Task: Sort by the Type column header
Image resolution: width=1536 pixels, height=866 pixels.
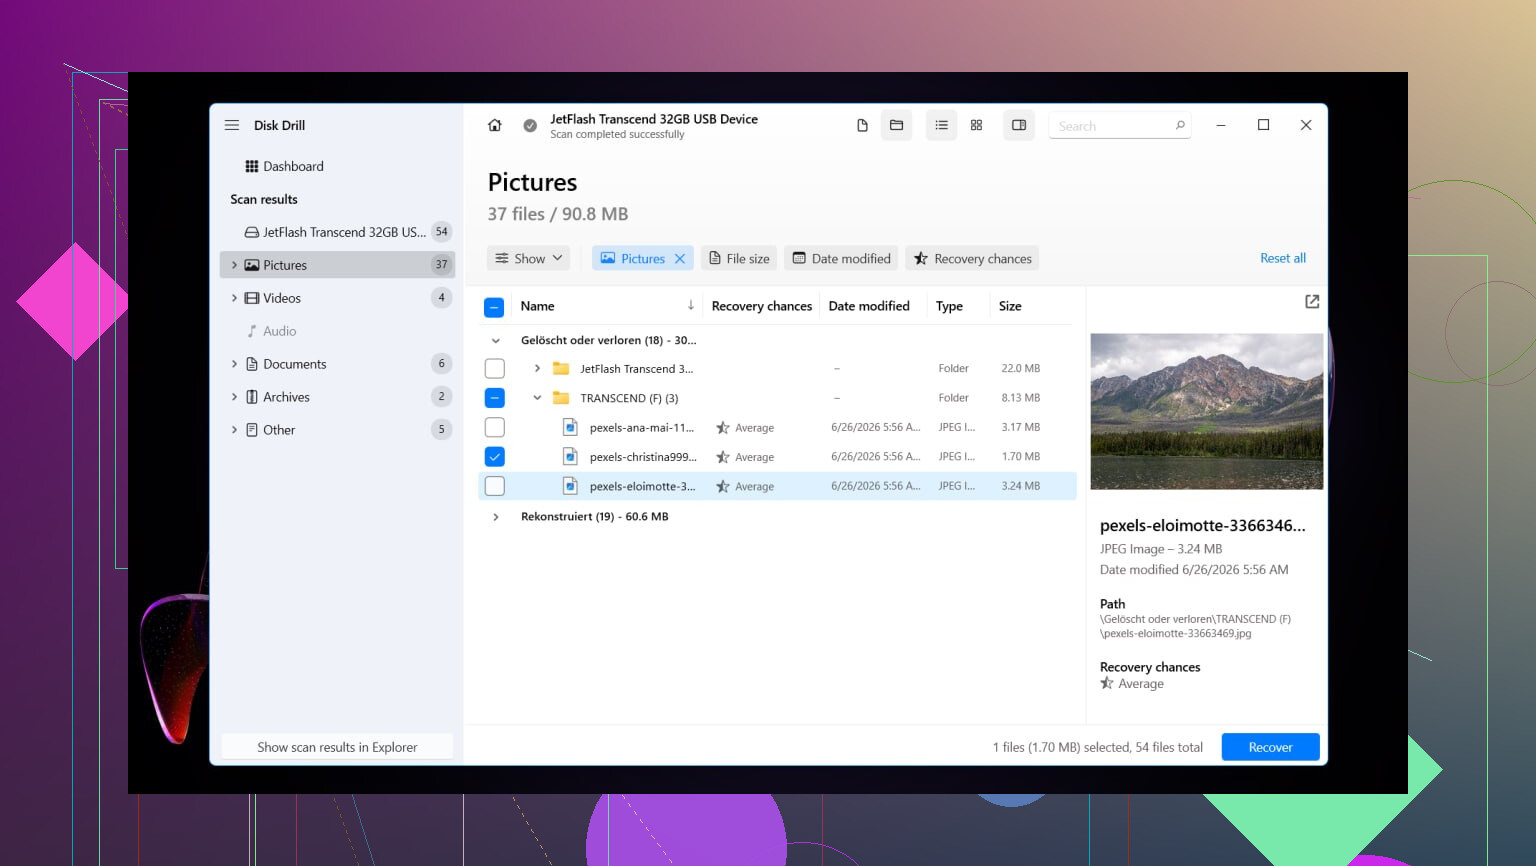Action: pos(949,306)
